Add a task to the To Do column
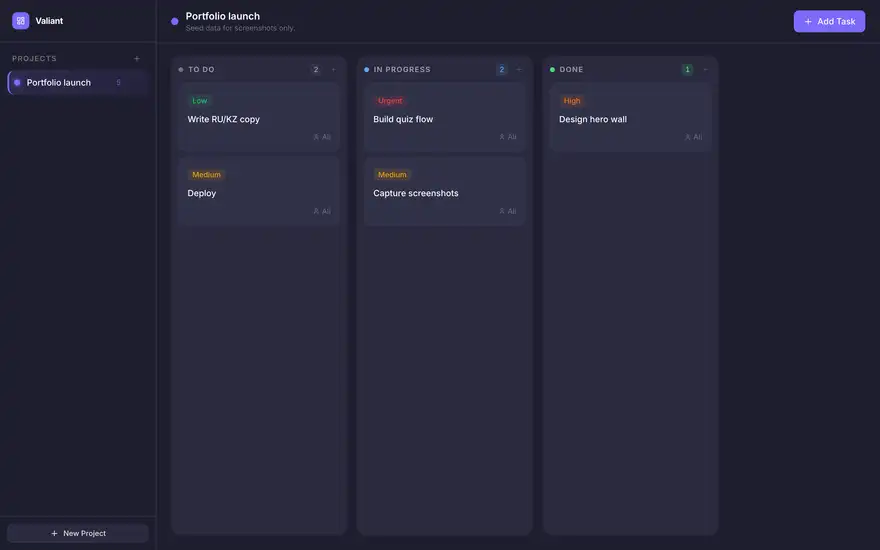This screenshot has height=550, width=880. click(333, 70)
